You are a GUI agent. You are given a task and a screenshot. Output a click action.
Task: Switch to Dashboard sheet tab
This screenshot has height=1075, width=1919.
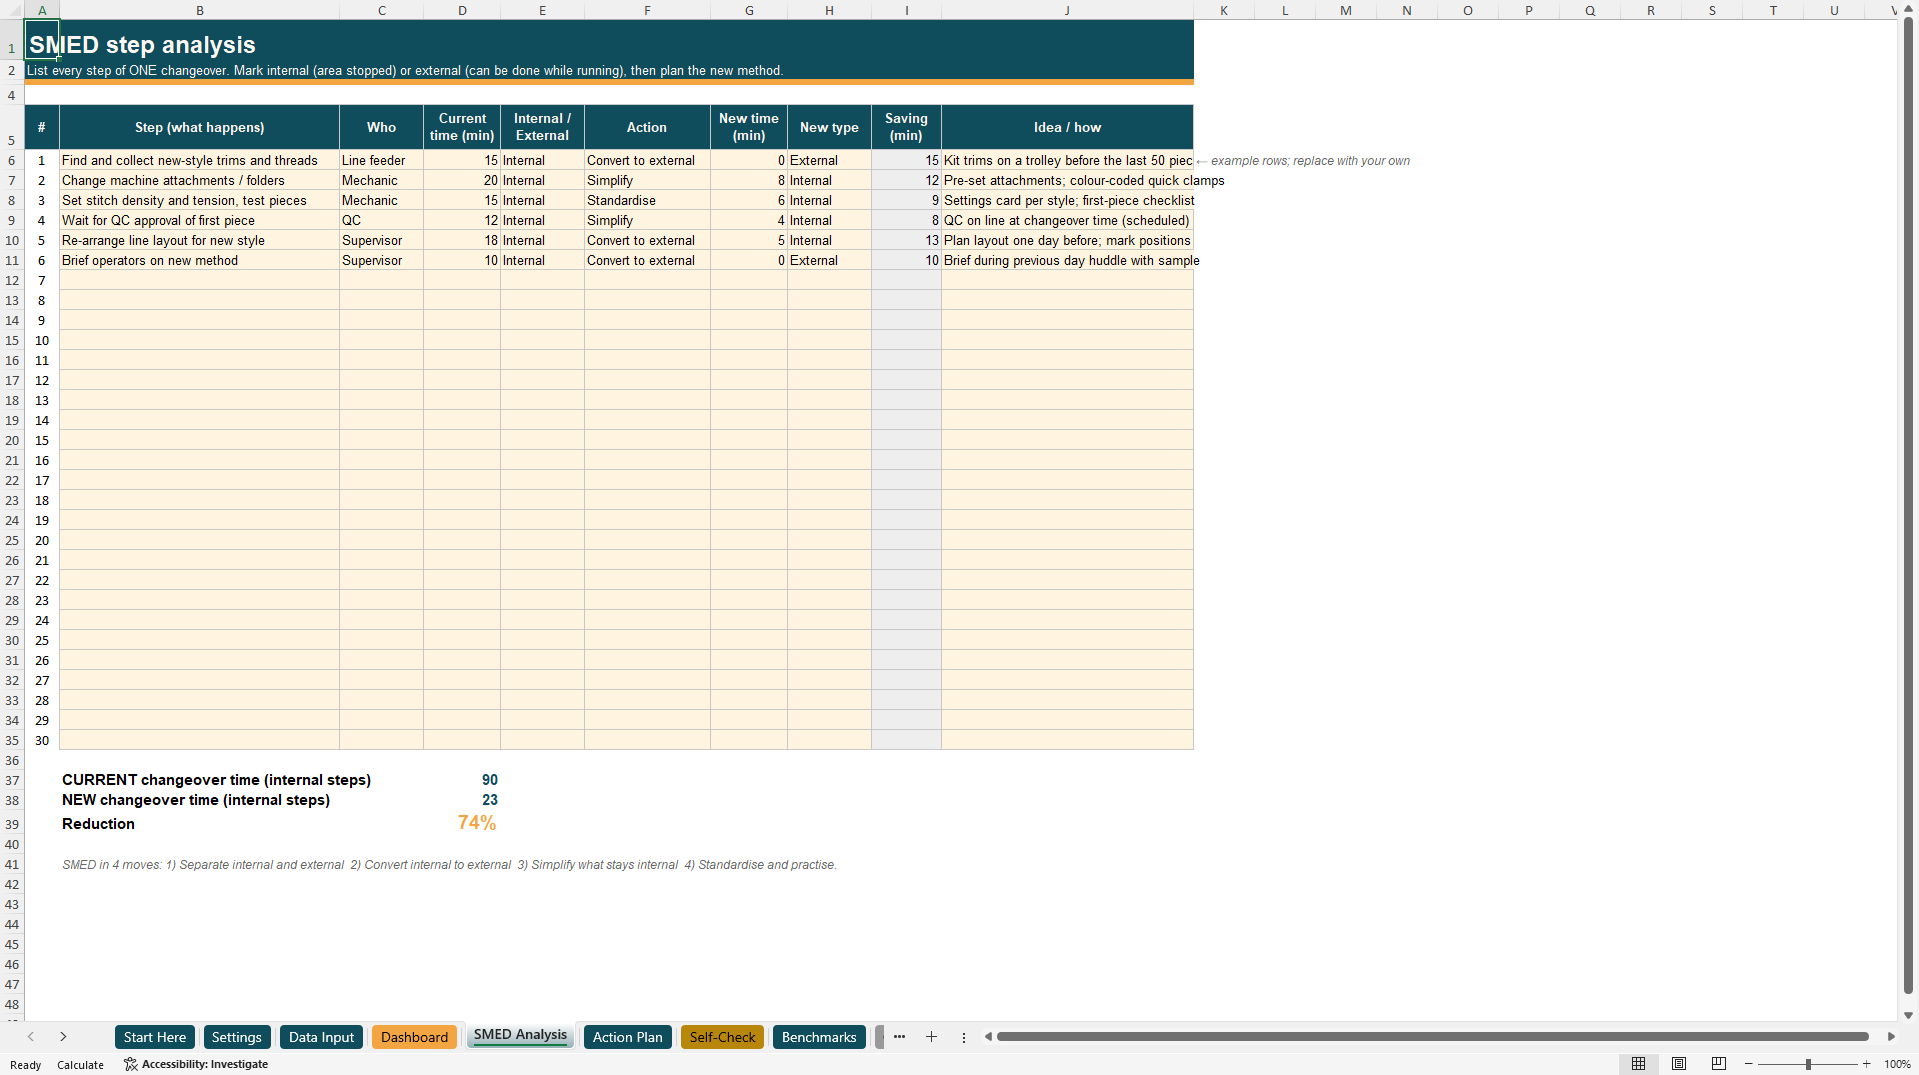click(x=414, y=1037)
